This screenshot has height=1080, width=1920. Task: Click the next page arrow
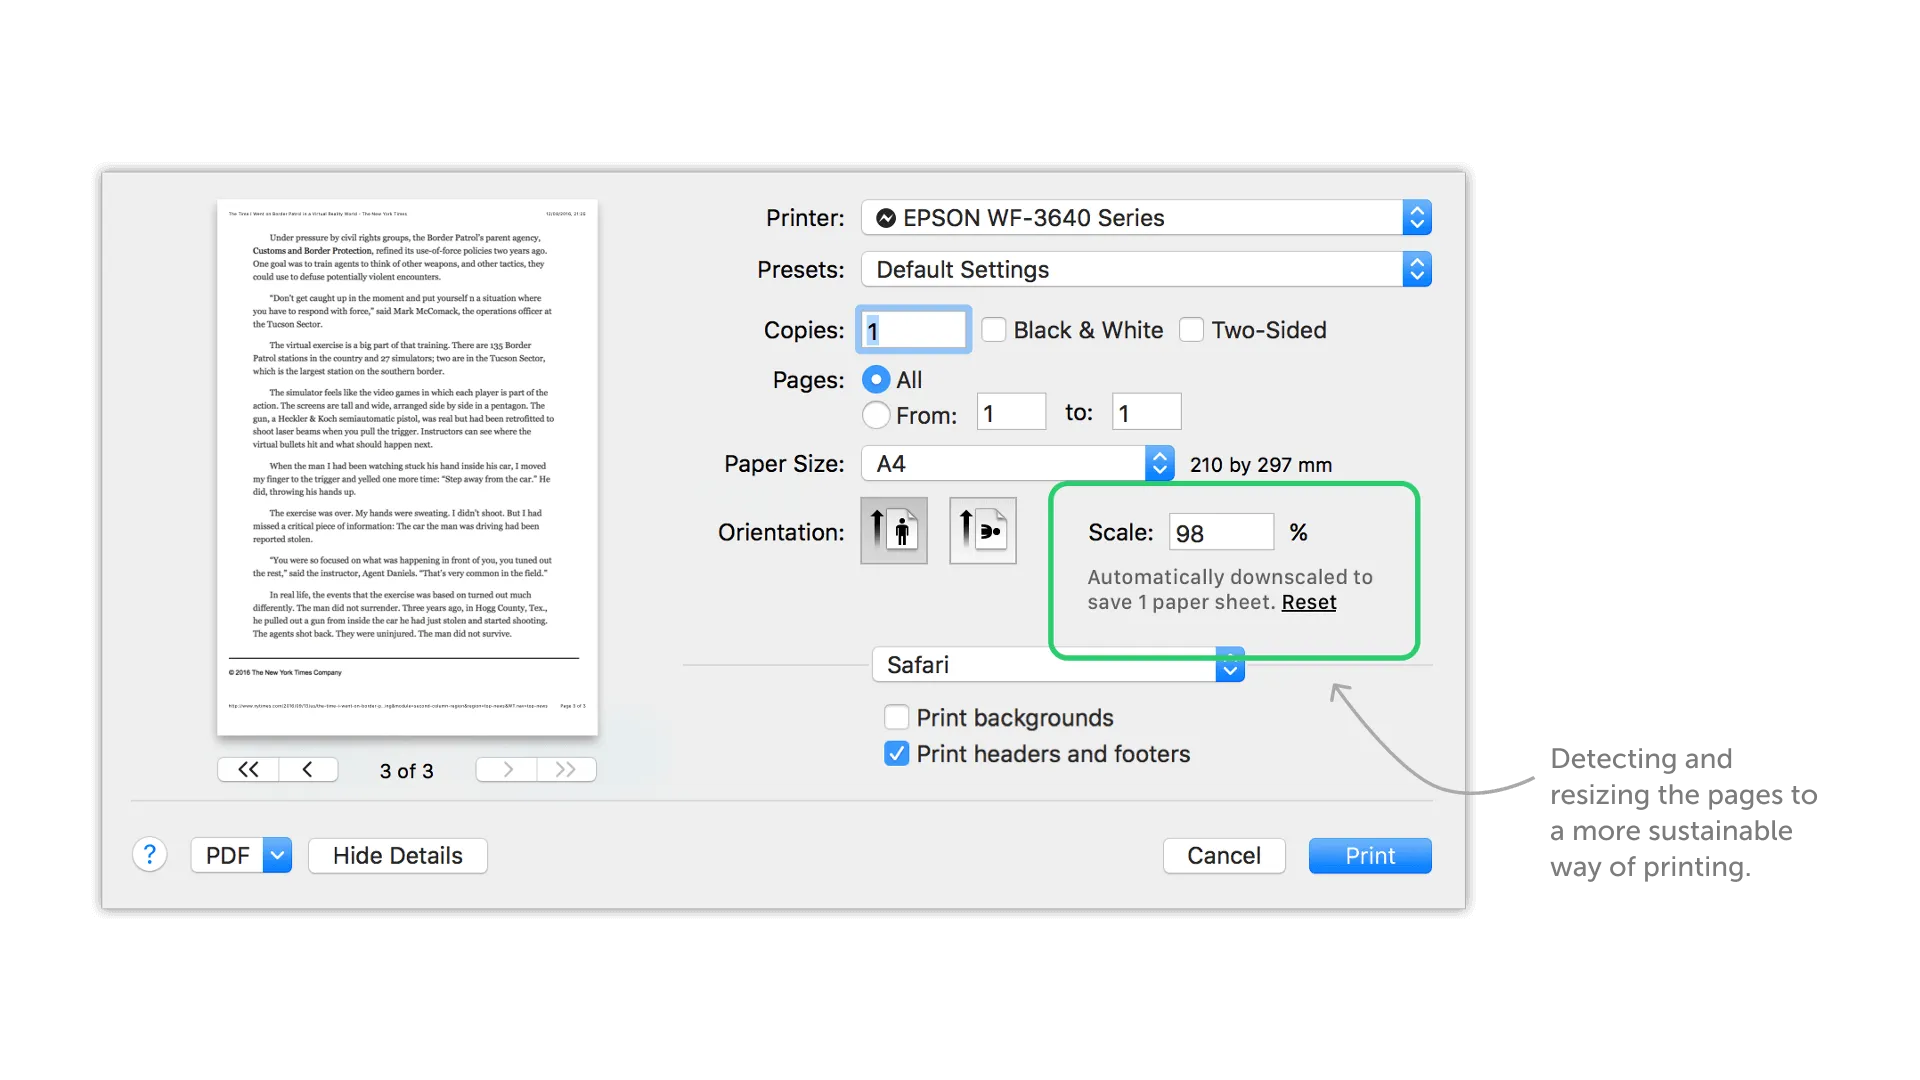click(x=507, y=769)
